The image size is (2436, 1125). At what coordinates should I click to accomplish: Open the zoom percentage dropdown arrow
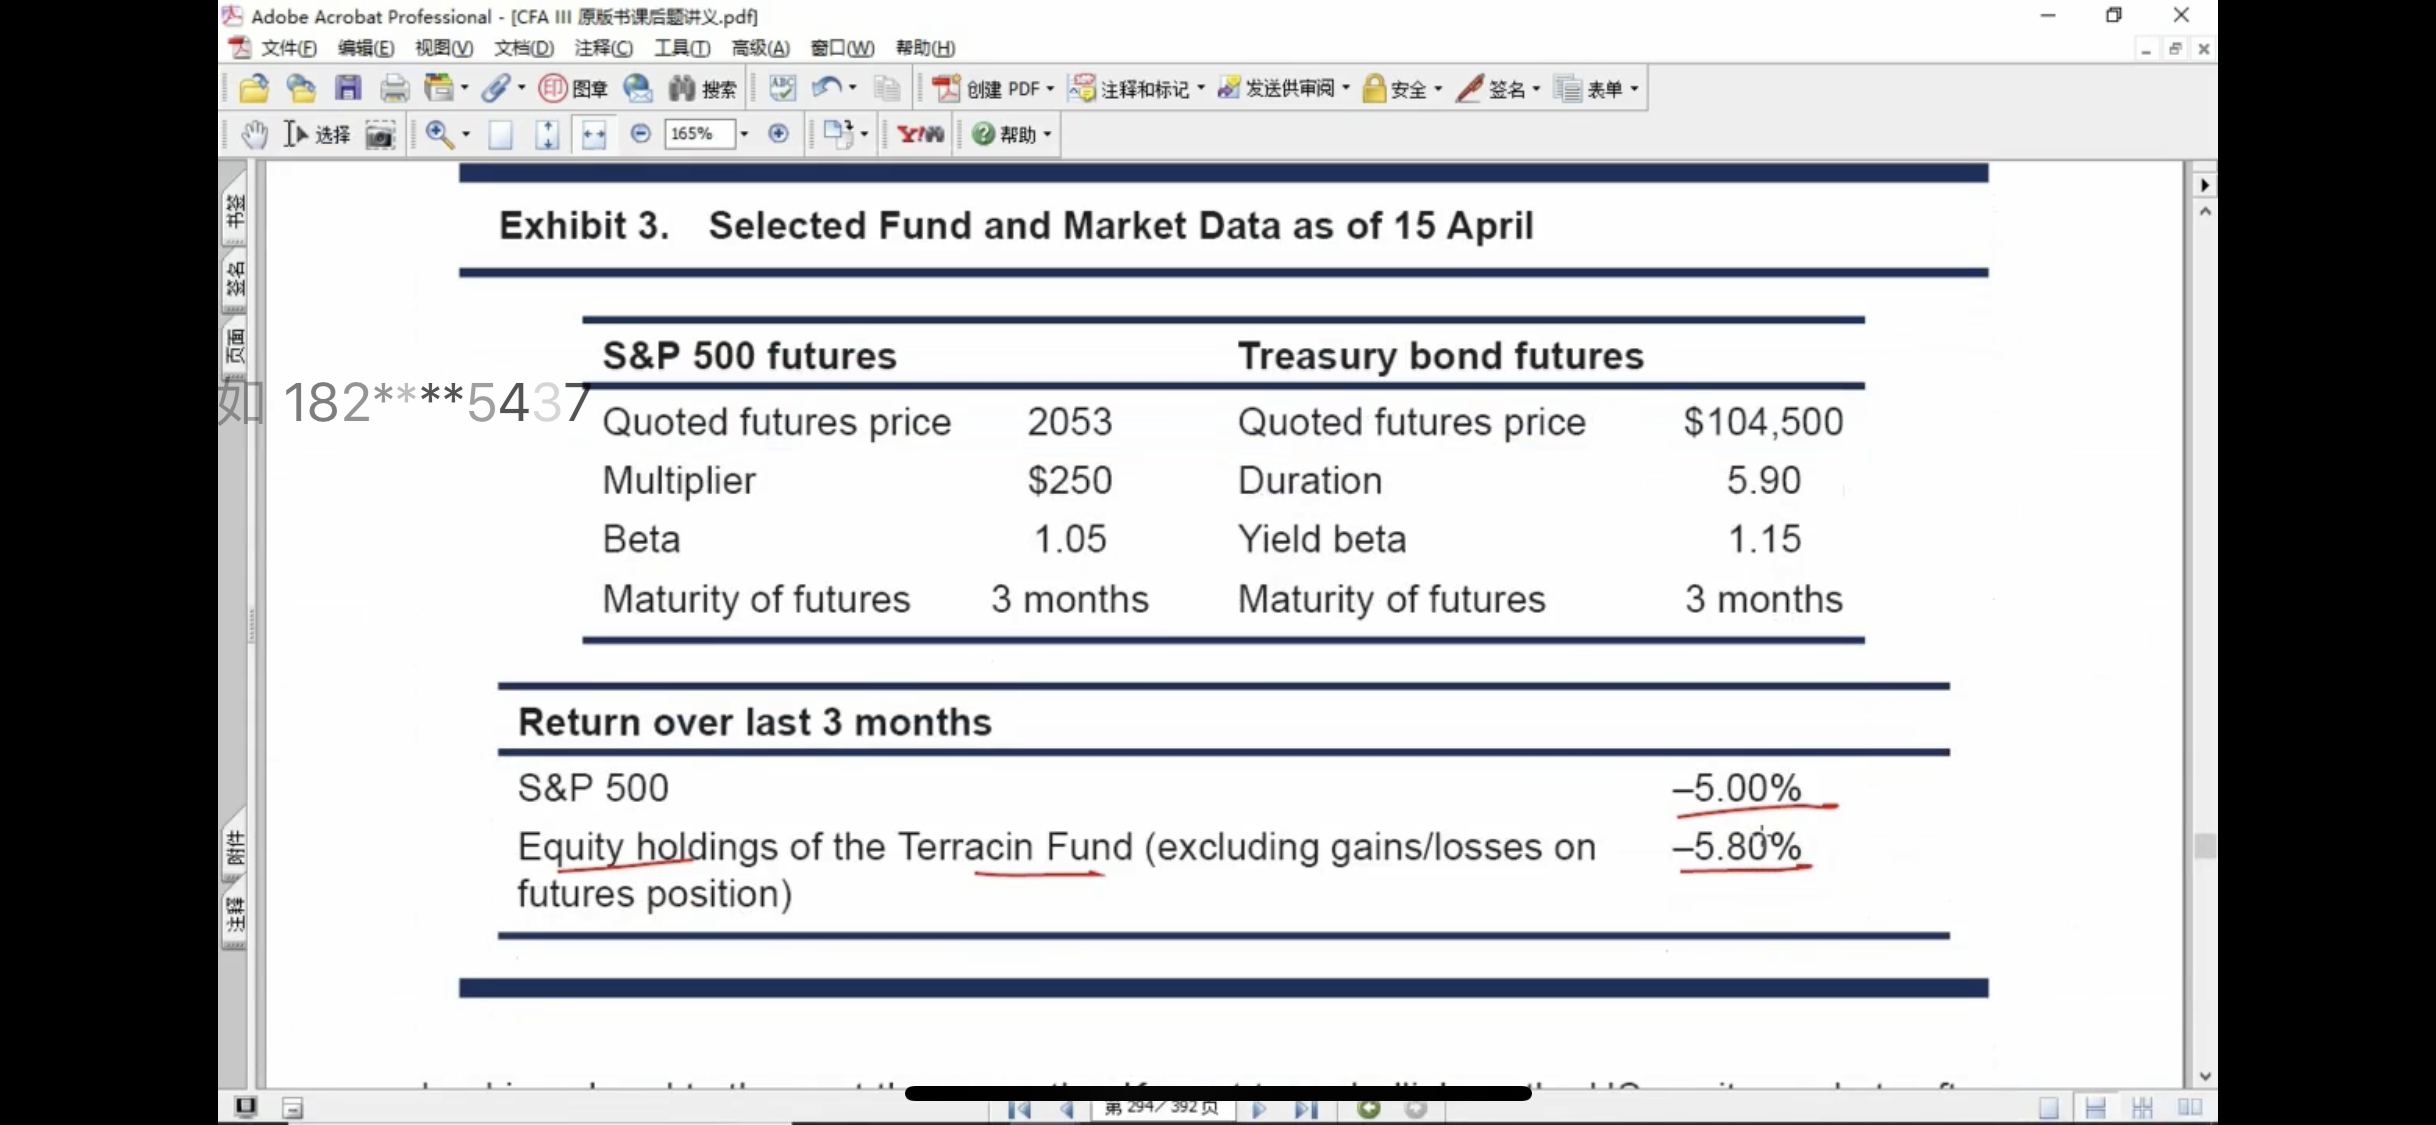[x=744, y=134]
